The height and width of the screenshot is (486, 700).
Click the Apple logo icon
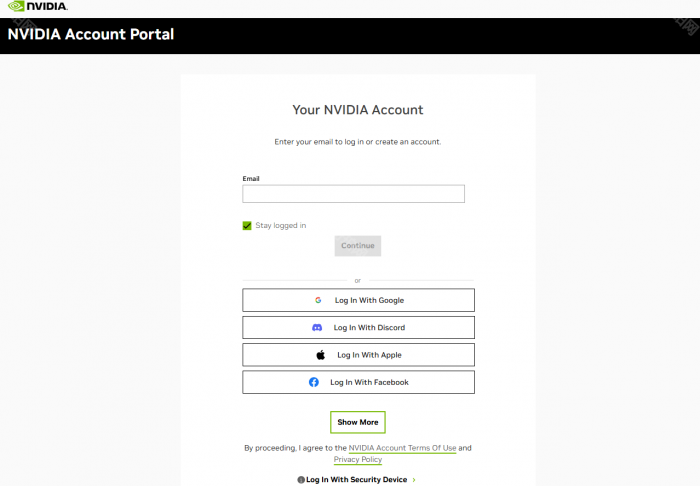pyautogui.click(x=321, y=355)
